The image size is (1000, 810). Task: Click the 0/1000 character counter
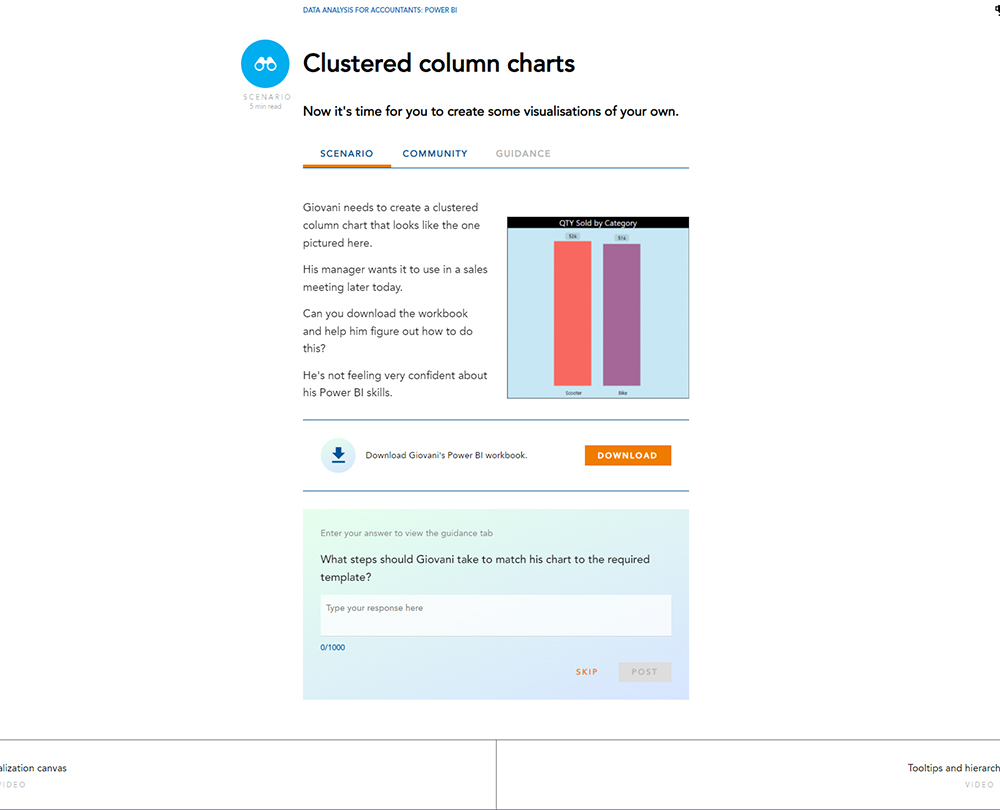tap(333, 648)
